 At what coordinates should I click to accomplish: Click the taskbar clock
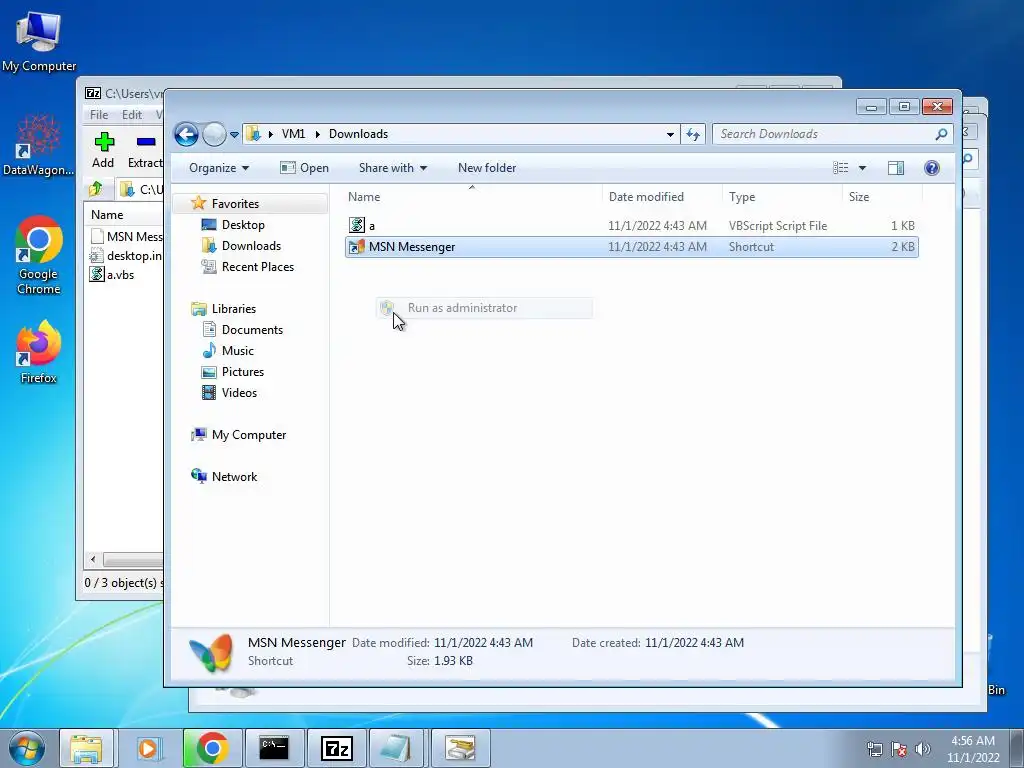[973, 749]
